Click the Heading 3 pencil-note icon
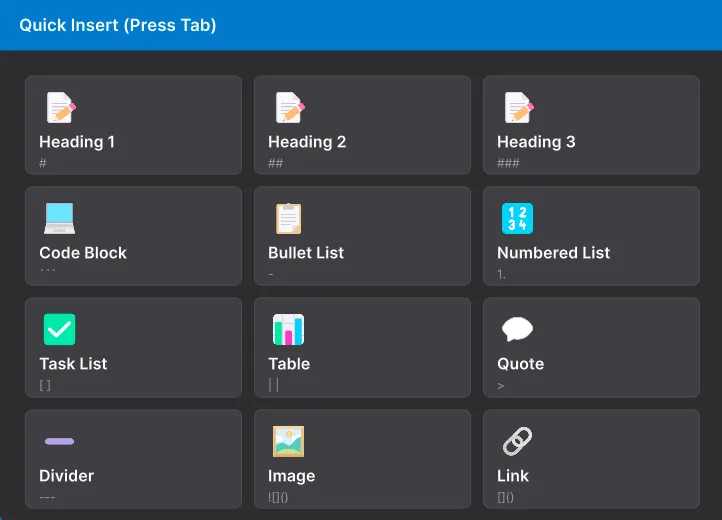This screenshot has width=722, height=520. 518,108
